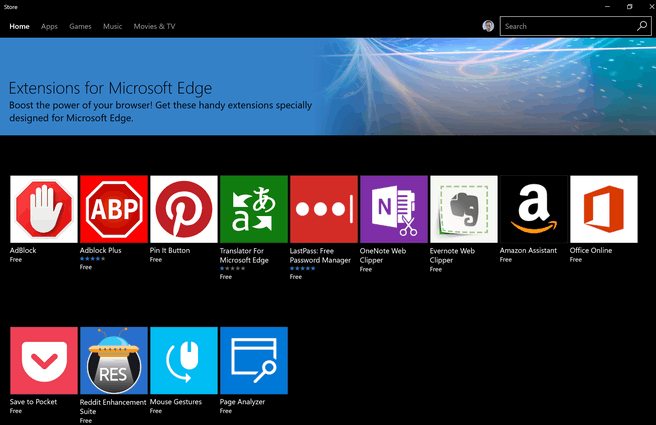Click the Adblock Plus star rating

pyautogui.click(x=92, y=259)
